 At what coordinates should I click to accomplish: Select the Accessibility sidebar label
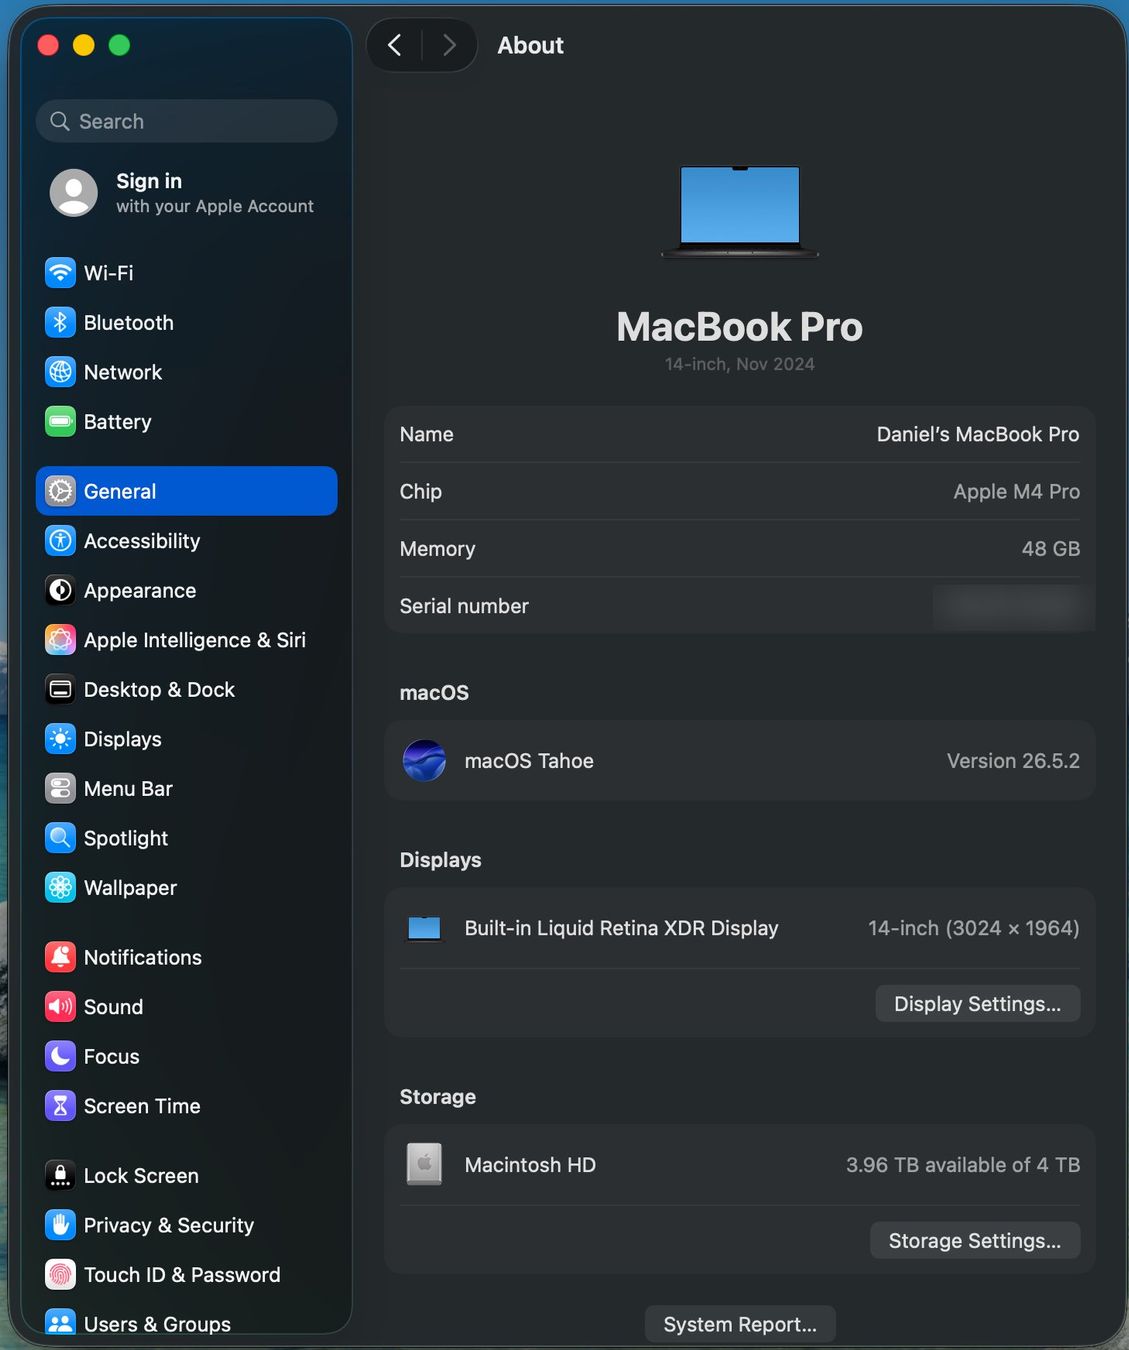[x=142, y=541]
